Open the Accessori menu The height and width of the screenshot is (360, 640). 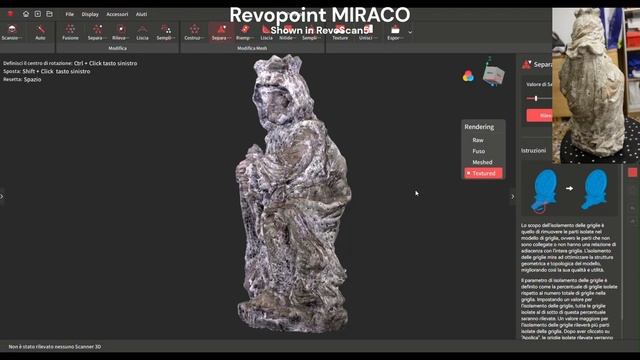point(117,14)
